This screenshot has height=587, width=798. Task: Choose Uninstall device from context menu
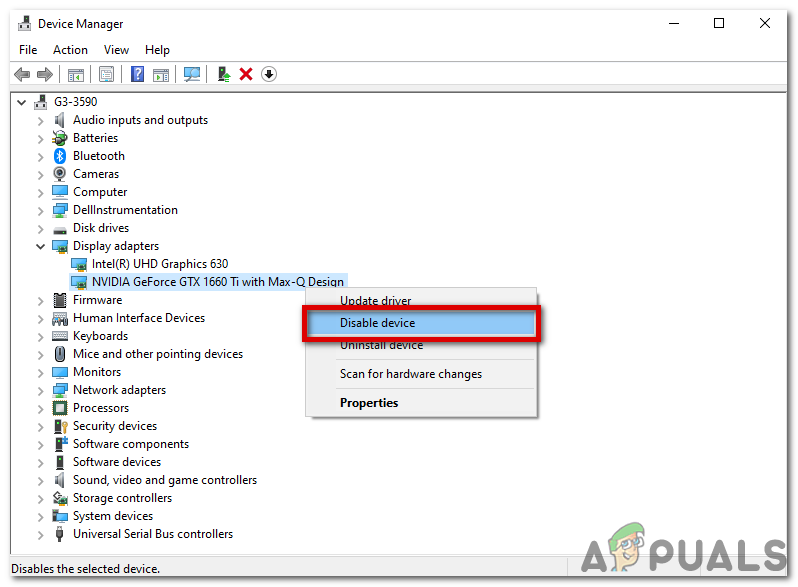pos(382,345)
